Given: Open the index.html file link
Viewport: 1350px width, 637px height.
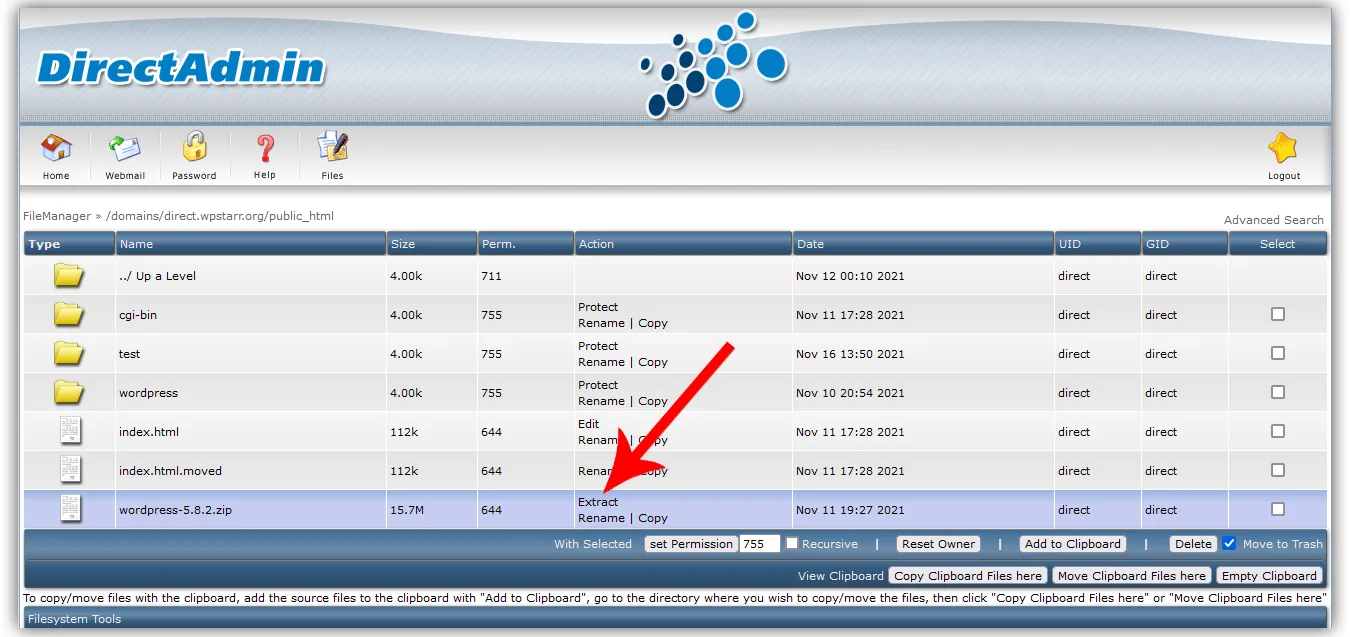Looking at the screenshot, I should tap(149, 431).
